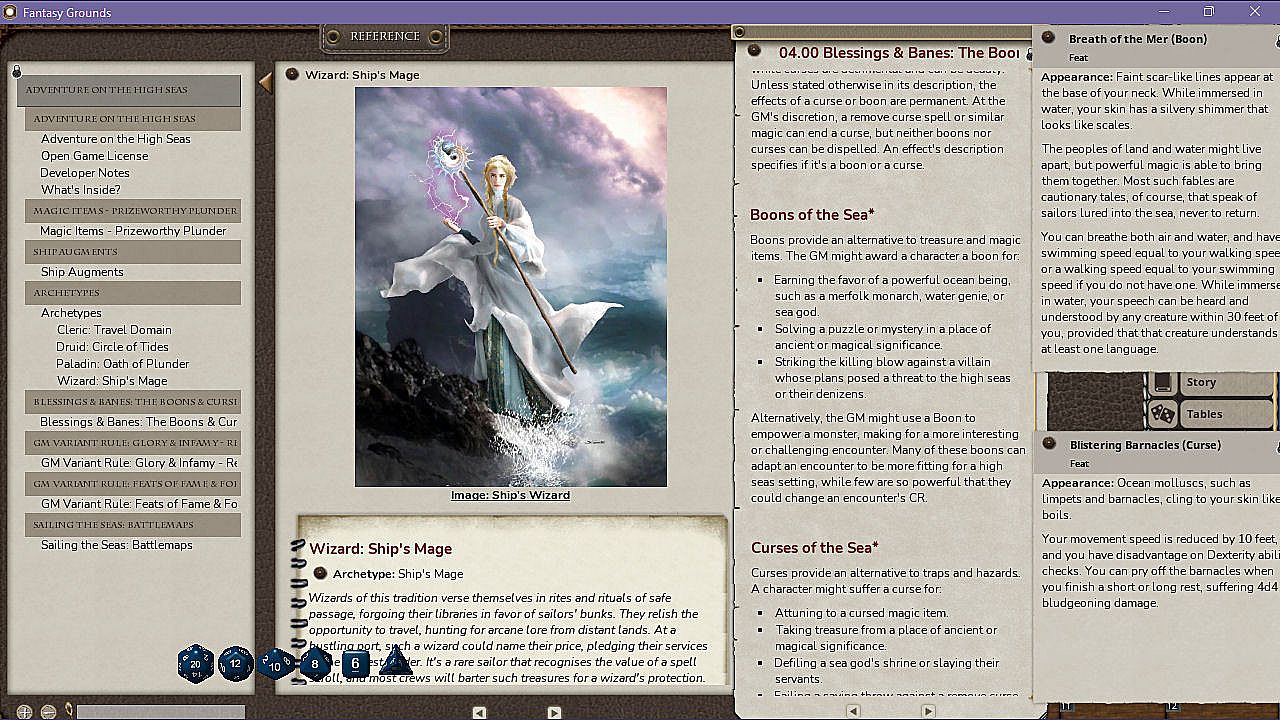Collapse the Archetypes section header
This screenshot has height=720, width=1280.
click(x=133, y=292)
